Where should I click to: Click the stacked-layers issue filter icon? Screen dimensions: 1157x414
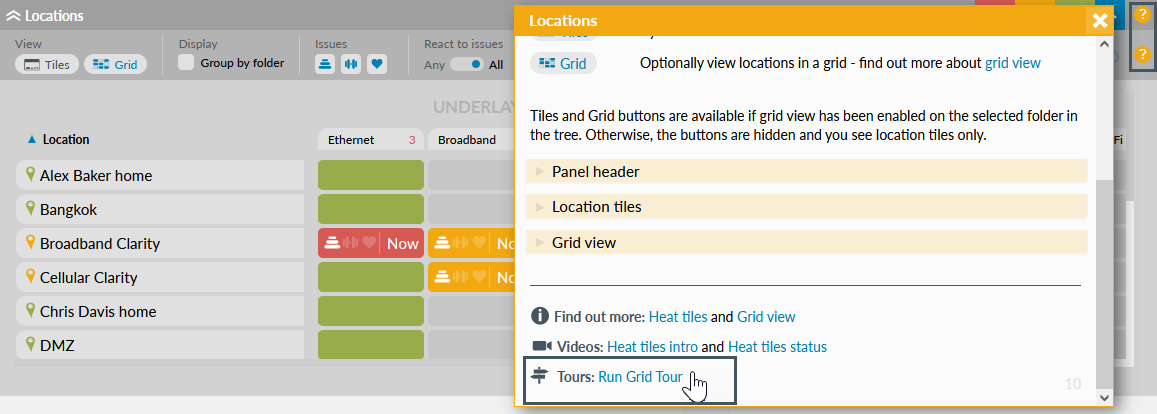(x=326, y=64)
